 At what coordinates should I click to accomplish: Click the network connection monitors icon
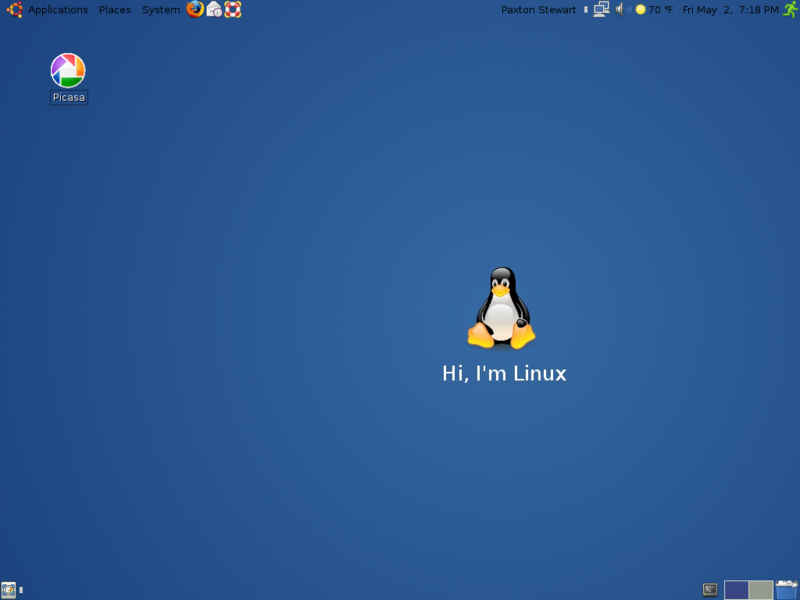pyautogui.click(x=602, y=9)
